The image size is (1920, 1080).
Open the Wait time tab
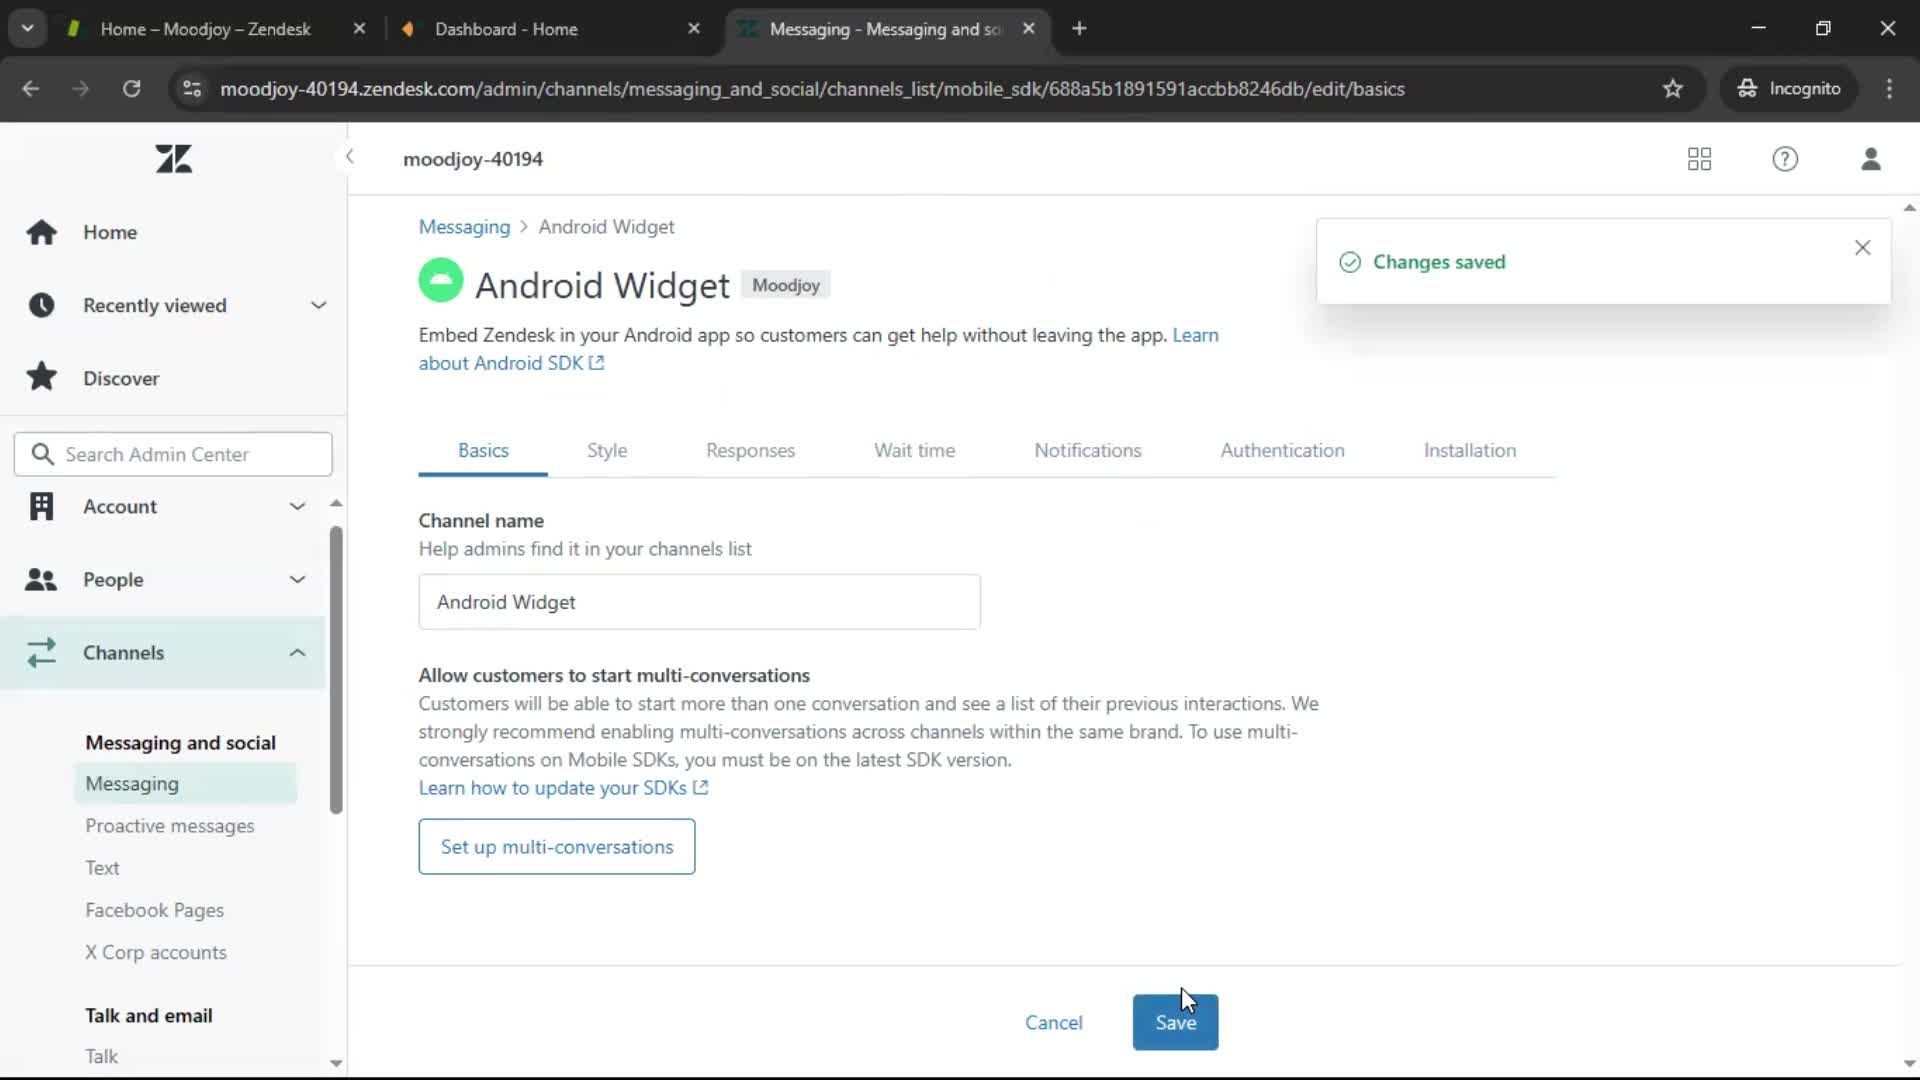coord(914,451)
